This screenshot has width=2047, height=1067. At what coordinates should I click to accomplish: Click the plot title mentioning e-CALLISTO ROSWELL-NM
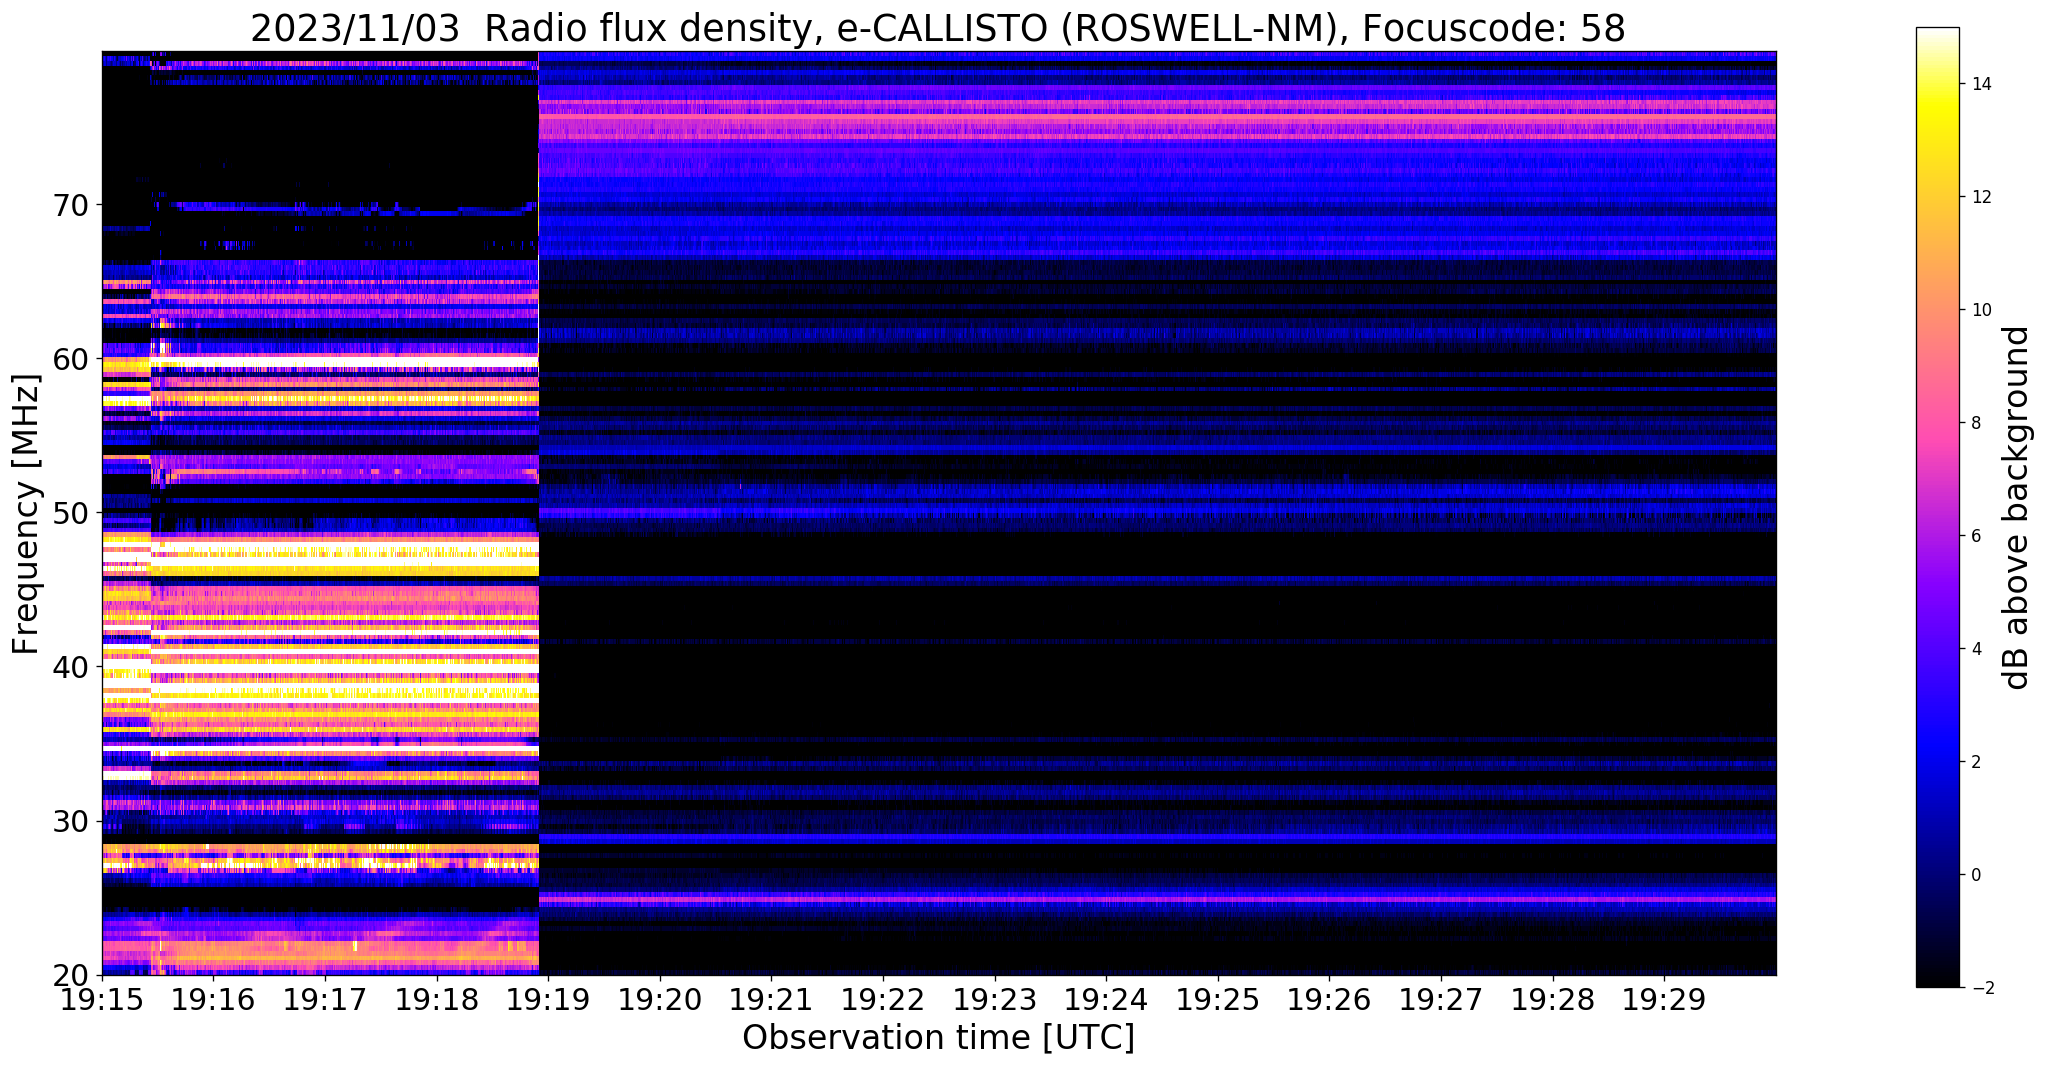click(938, 28)
